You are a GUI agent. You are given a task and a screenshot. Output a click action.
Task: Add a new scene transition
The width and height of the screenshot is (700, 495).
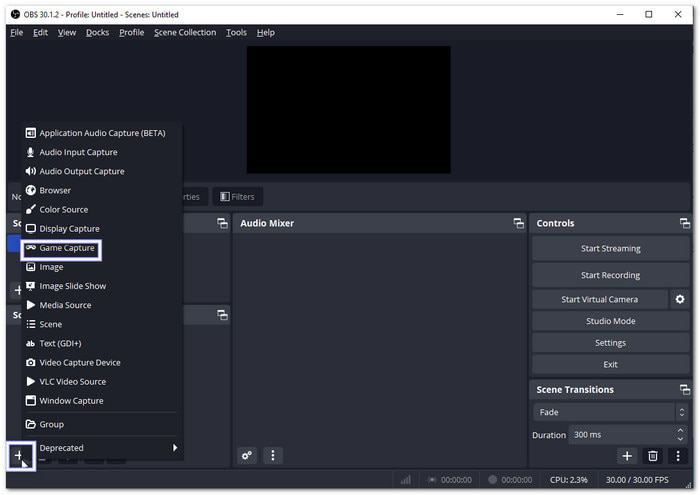627,456
